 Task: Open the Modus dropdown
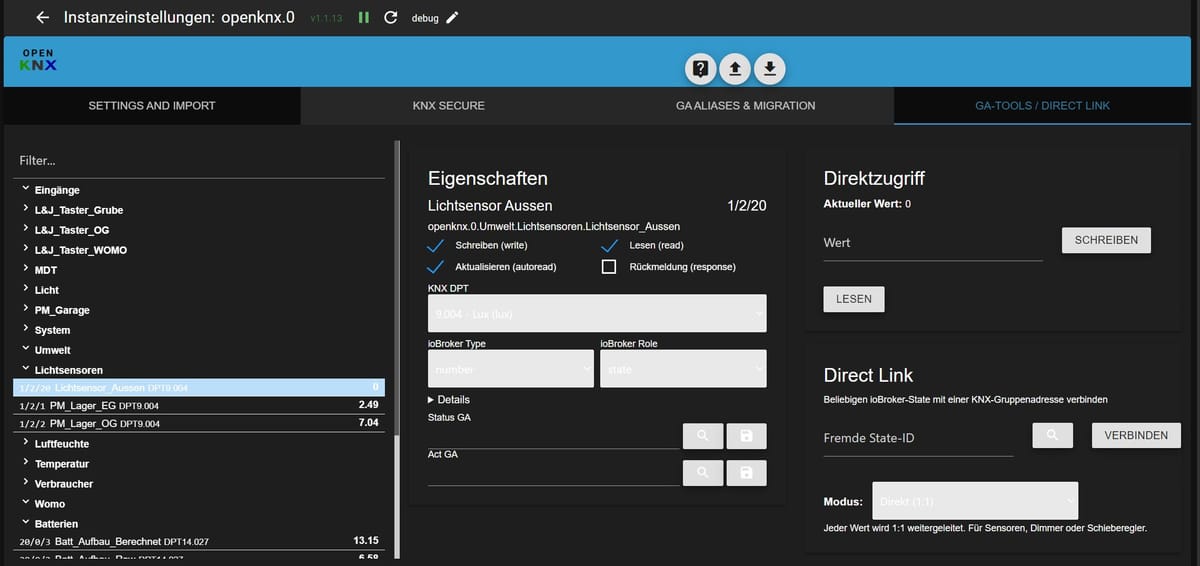(x=975, y=500)
